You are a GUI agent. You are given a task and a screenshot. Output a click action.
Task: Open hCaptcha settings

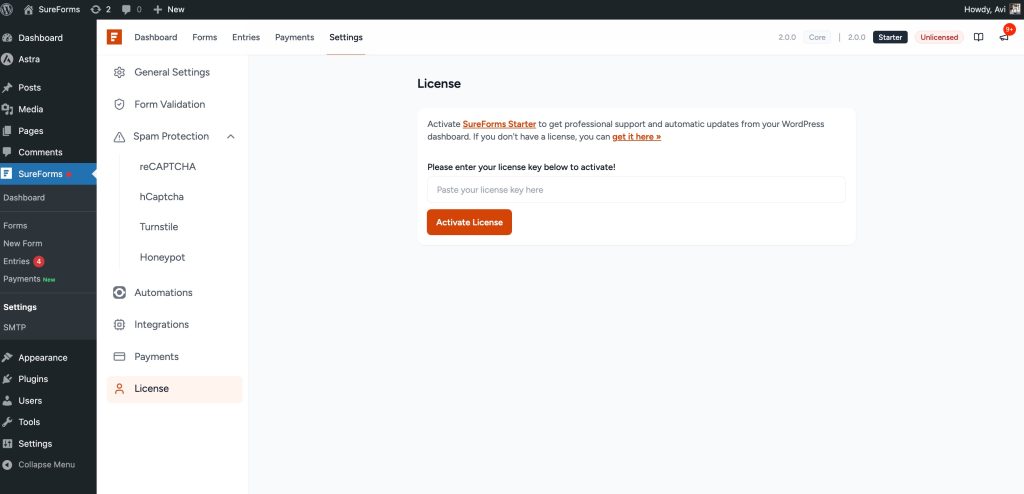pyautogui.click(x=161, y=197)
